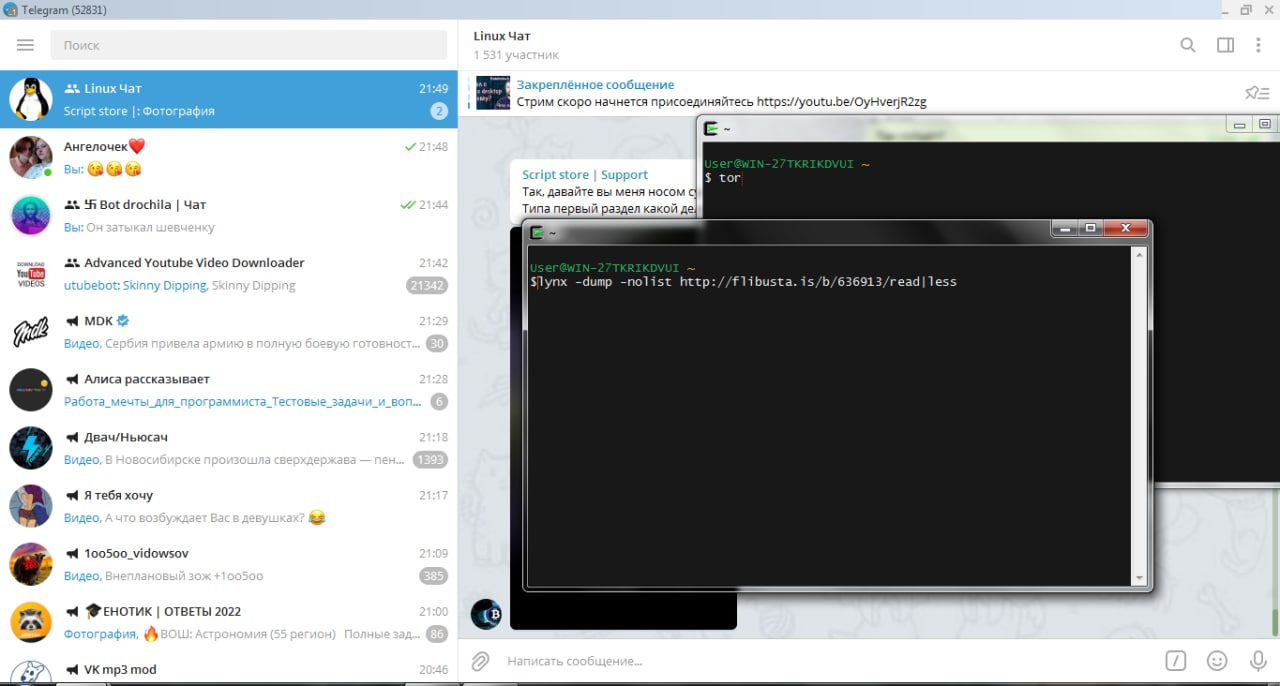Click the Ангелочек profile avatar
This screenshot has width=1280, height=686.
click(31, 157)
